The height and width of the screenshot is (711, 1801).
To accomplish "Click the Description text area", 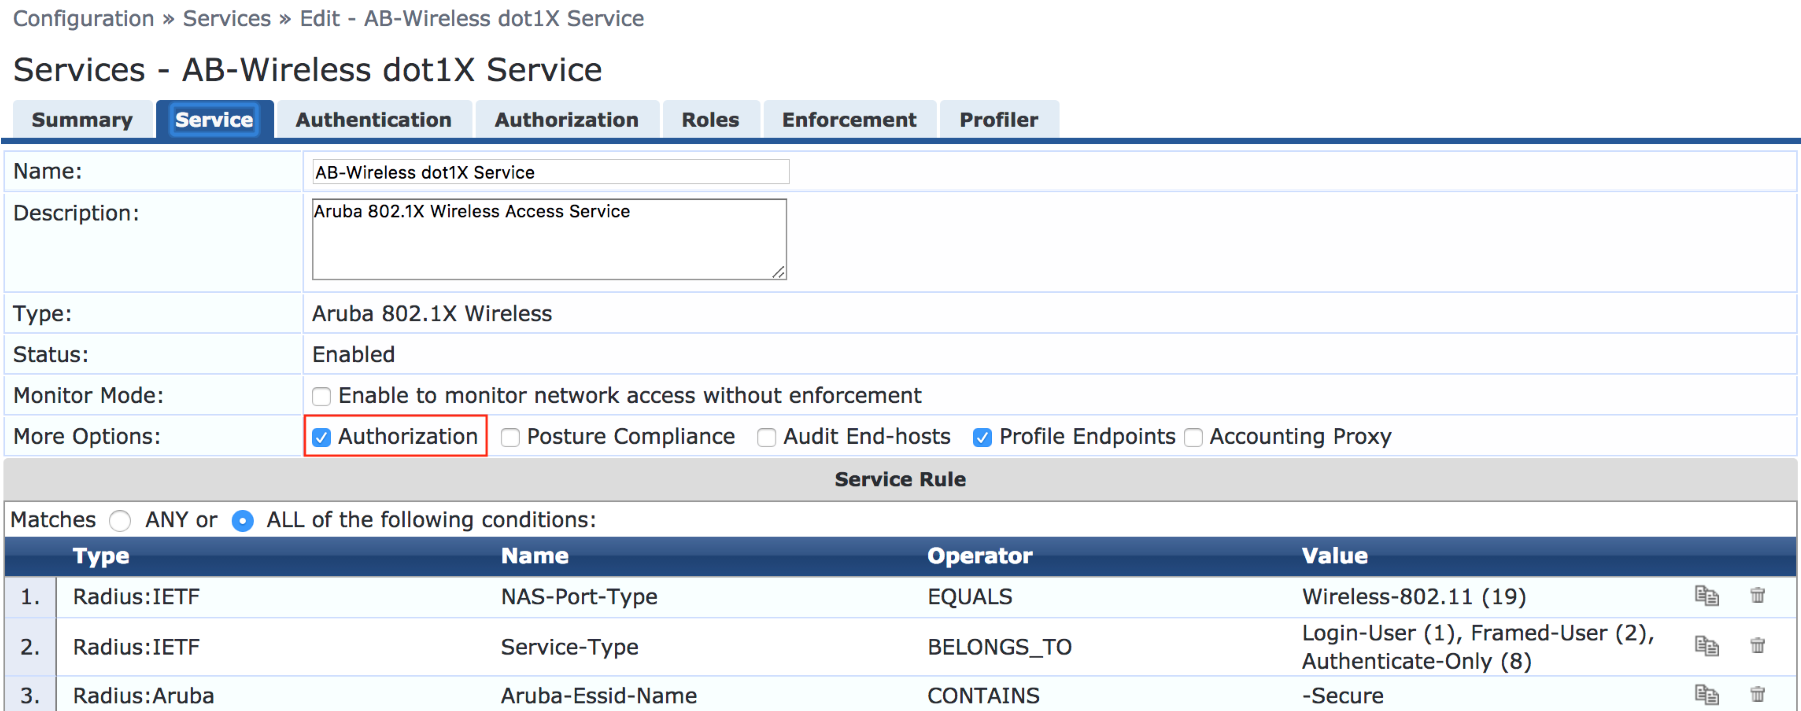I will click(549, 239).
